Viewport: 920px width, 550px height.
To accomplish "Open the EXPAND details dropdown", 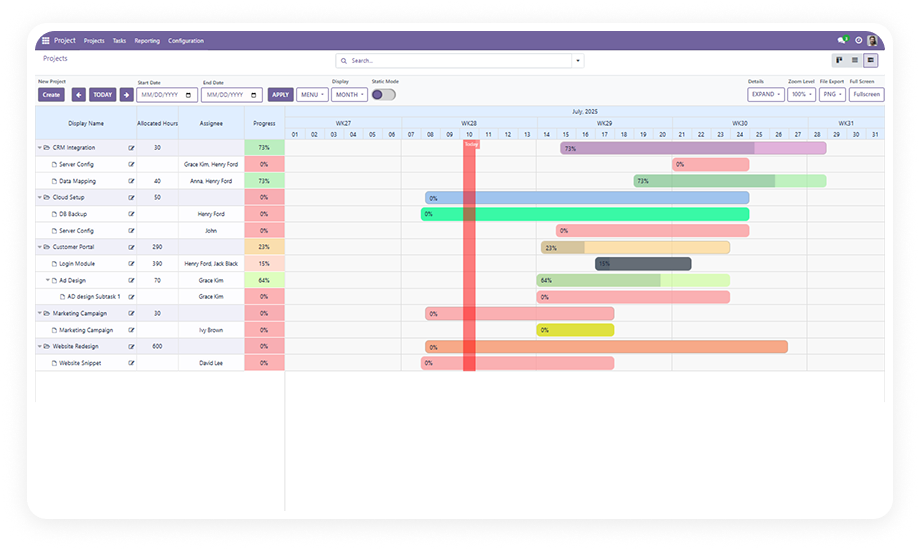I will 766,94.
